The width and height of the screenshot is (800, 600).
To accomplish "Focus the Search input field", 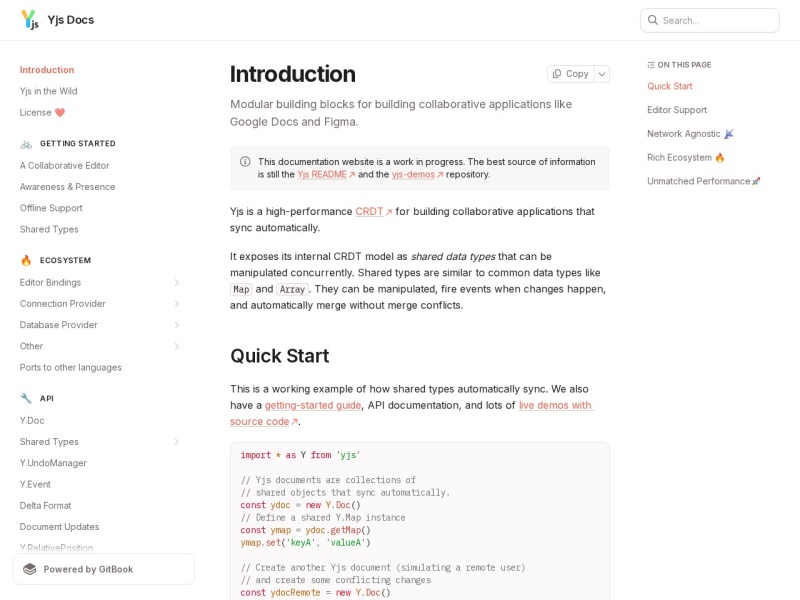I will click(710, 20).
